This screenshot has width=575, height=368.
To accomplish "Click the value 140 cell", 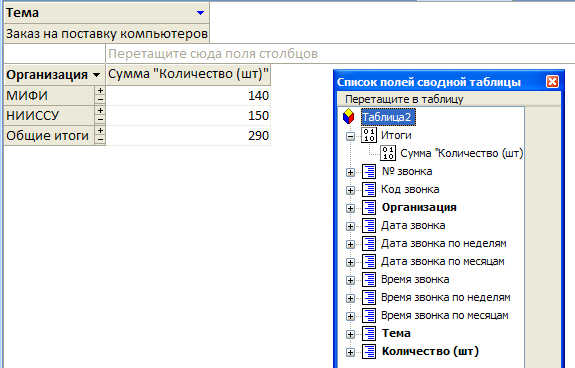I will click(x=188, y=96).
